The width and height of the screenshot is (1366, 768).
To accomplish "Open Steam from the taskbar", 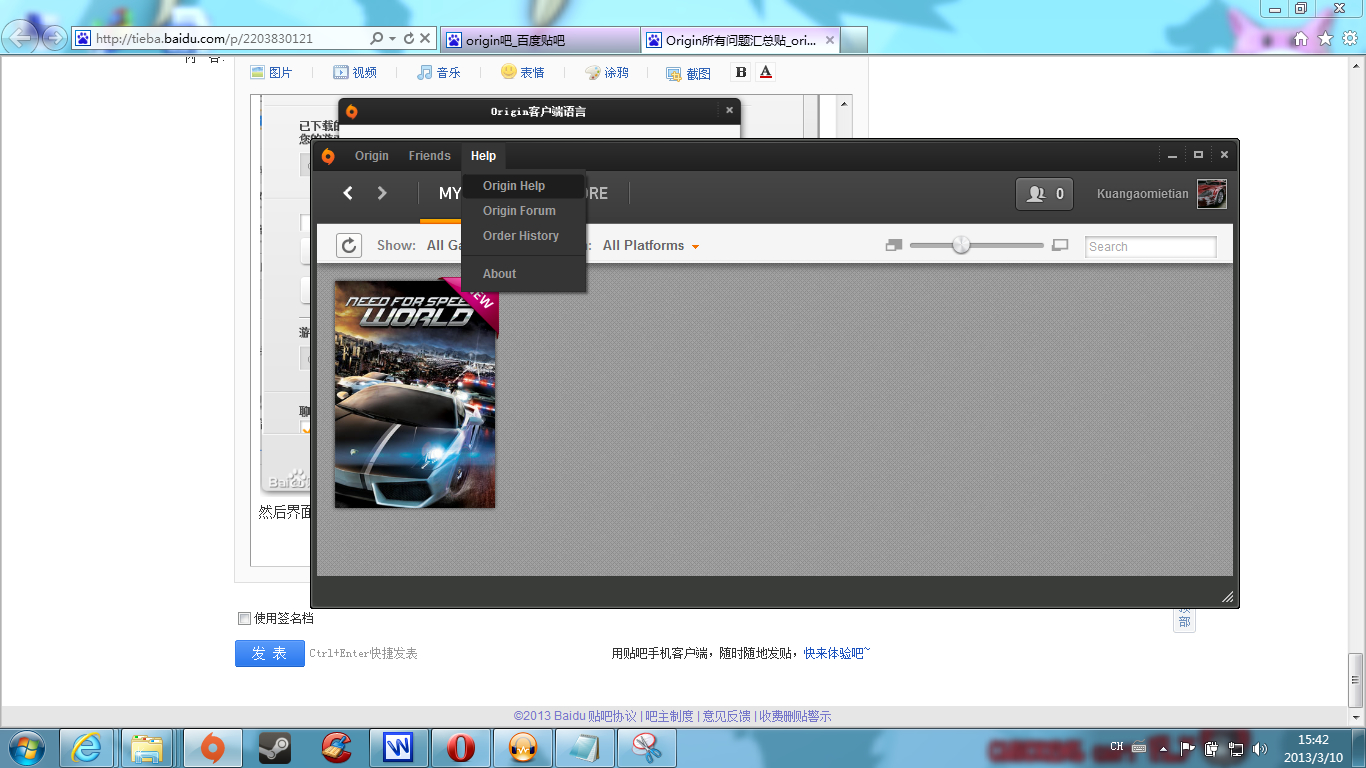I will (275, 748).
